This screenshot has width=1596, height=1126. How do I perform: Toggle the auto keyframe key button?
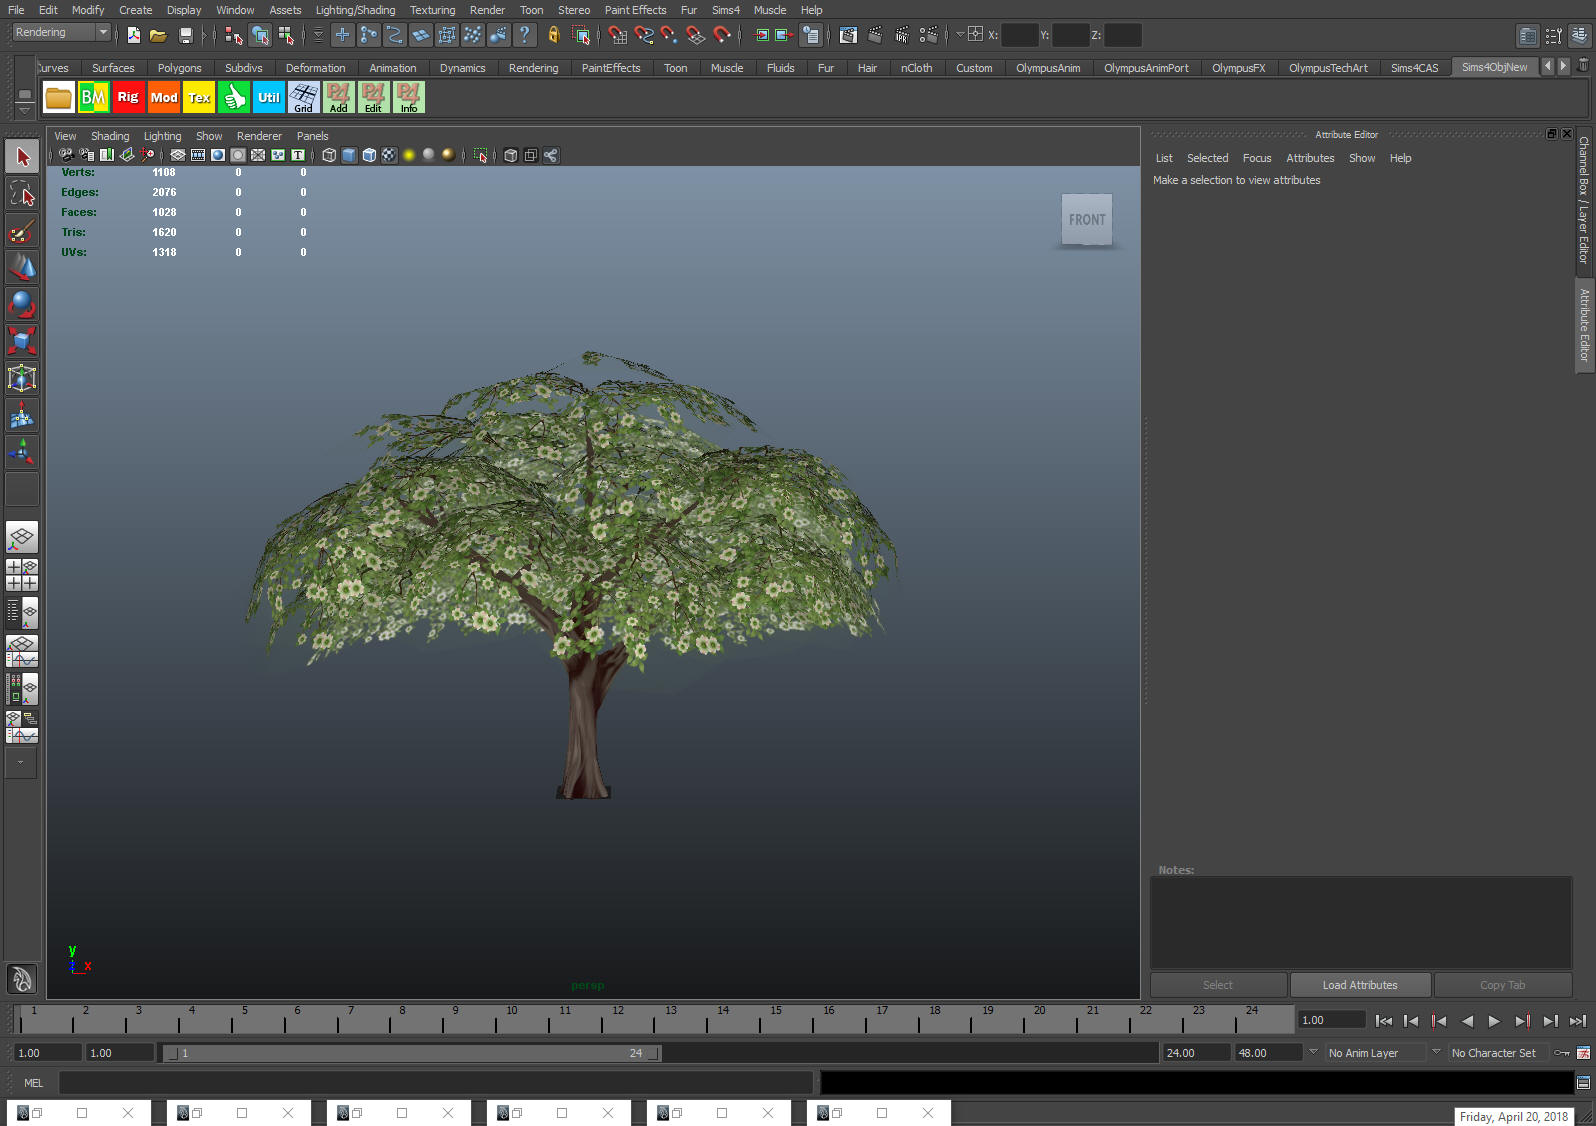click(1562, 1053)
